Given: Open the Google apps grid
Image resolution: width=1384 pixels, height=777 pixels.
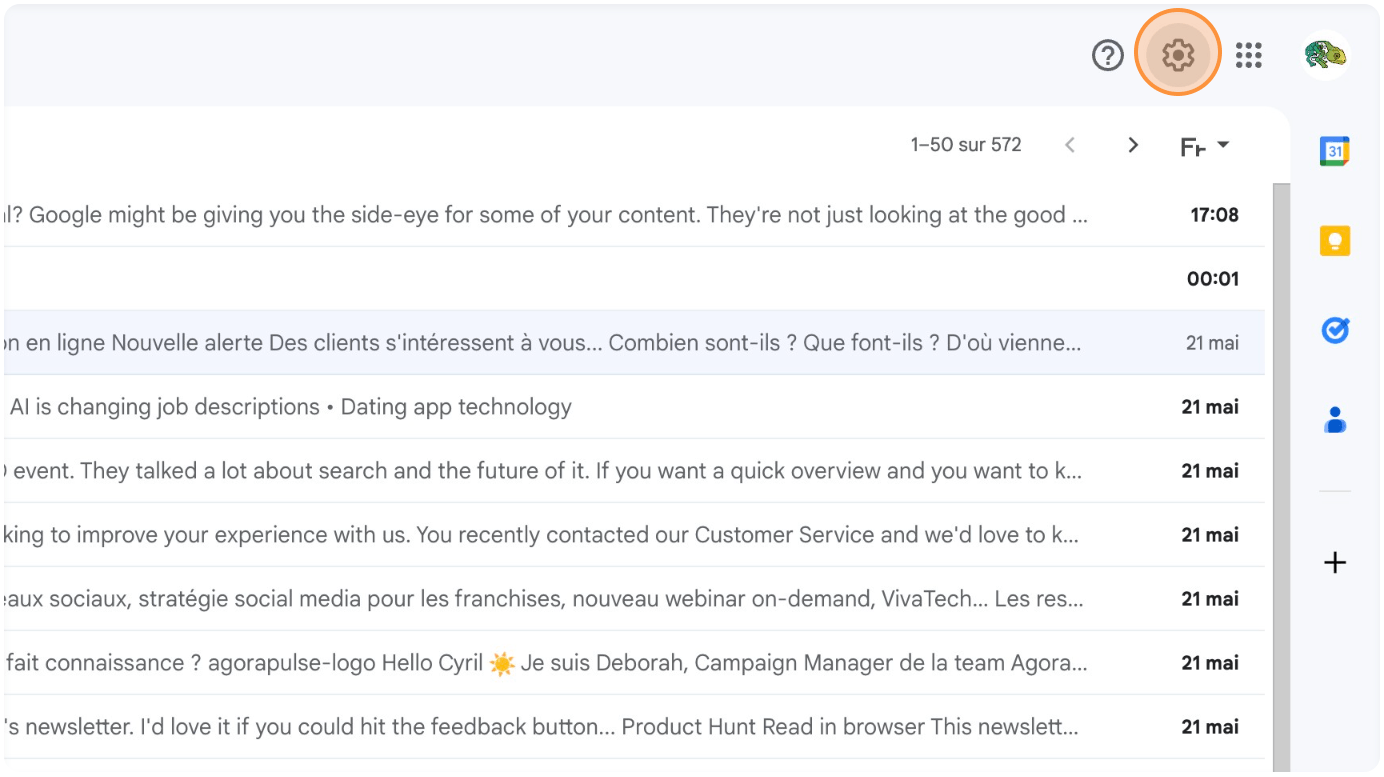Looking at the screenshot, I should [1248, 56].
